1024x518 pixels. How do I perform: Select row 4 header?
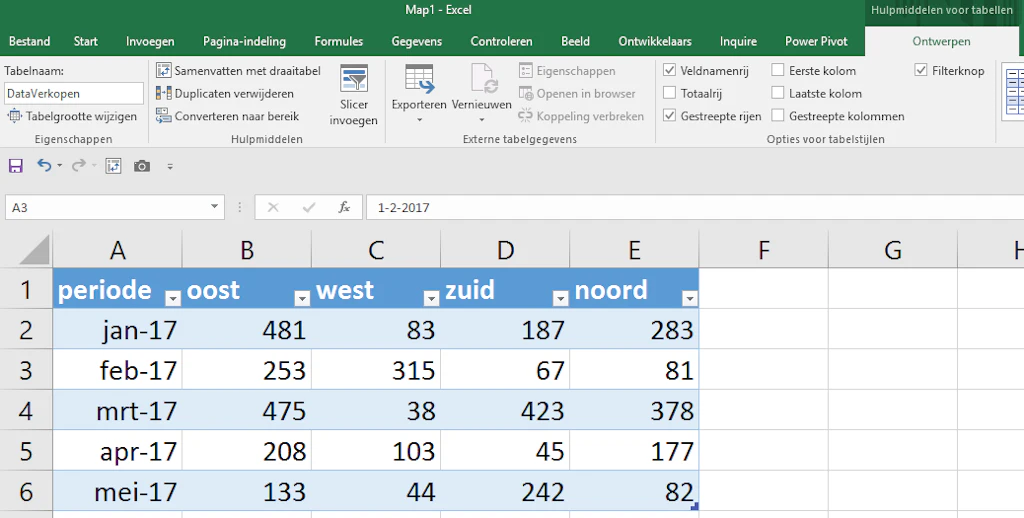(x=26, y=410)
